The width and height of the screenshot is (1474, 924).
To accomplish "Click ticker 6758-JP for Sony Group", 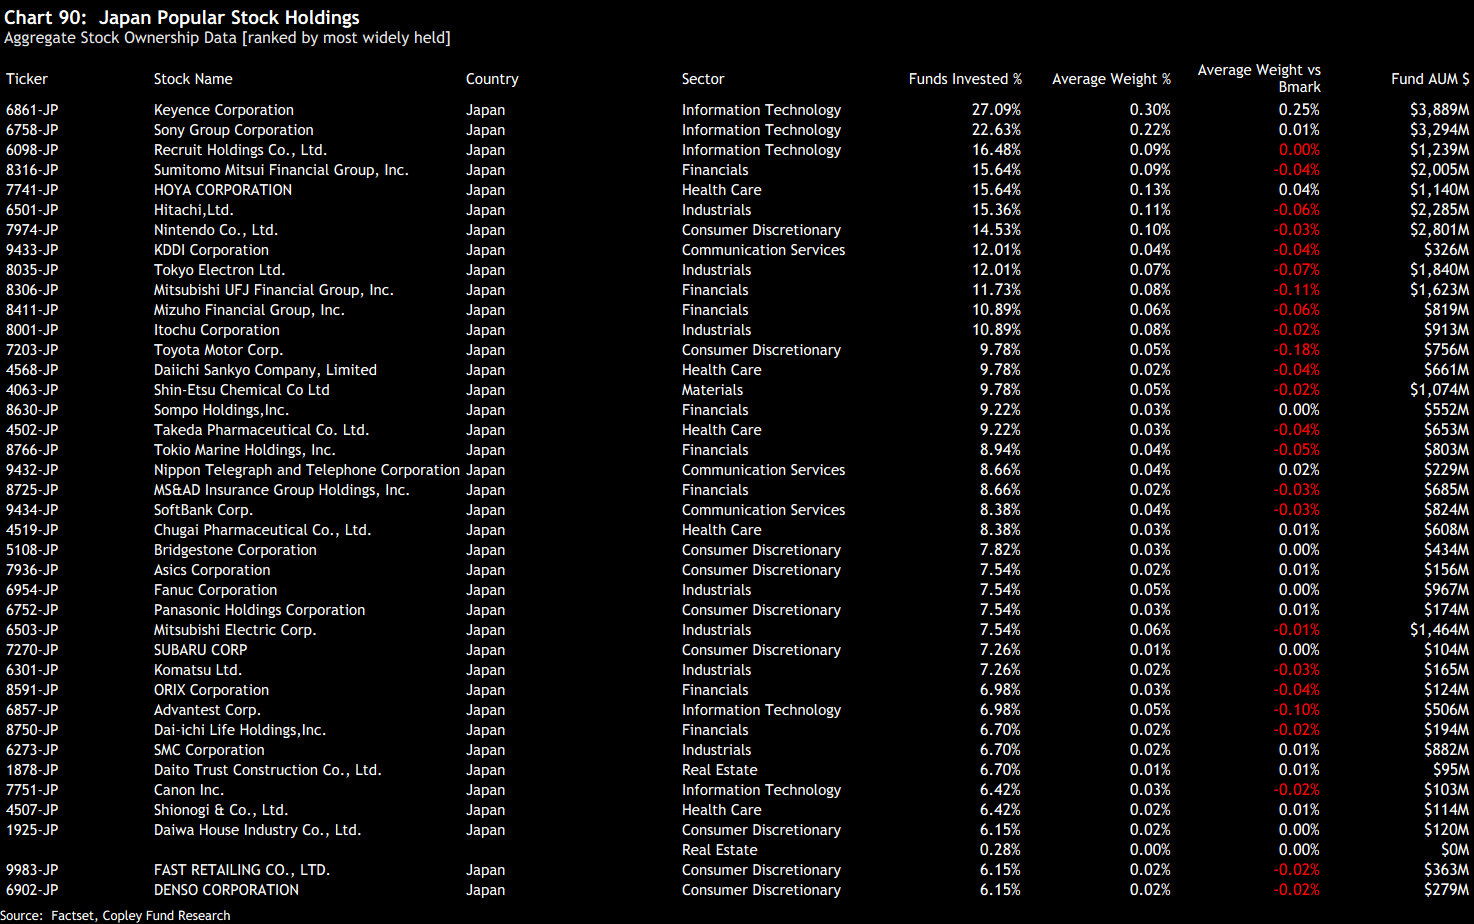I will 32,130.
